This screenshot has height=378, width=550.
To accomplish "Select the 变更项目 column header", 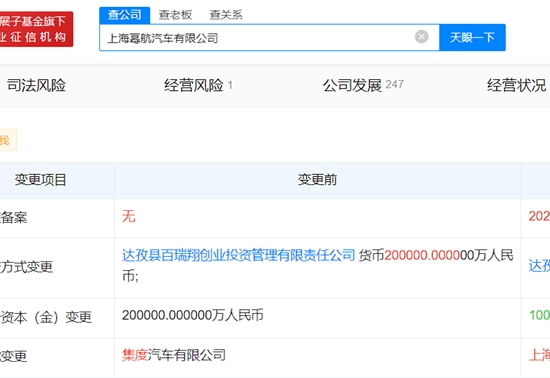I will pos(40,180).
